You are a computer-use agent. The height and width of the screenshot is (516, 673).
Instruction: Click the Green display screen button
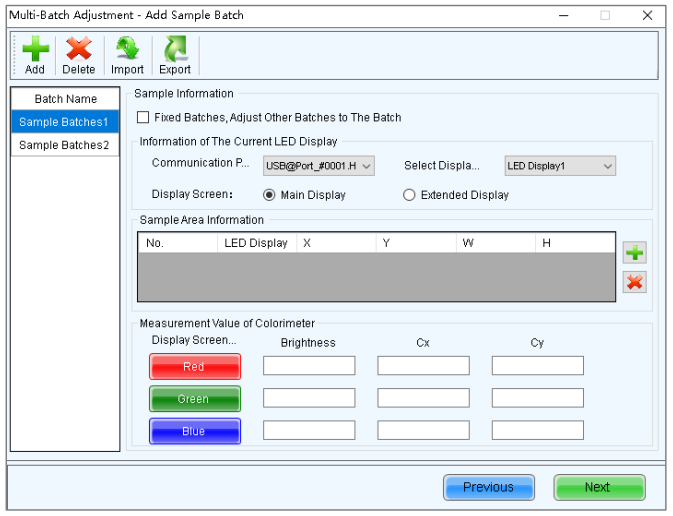pos(195,399)
